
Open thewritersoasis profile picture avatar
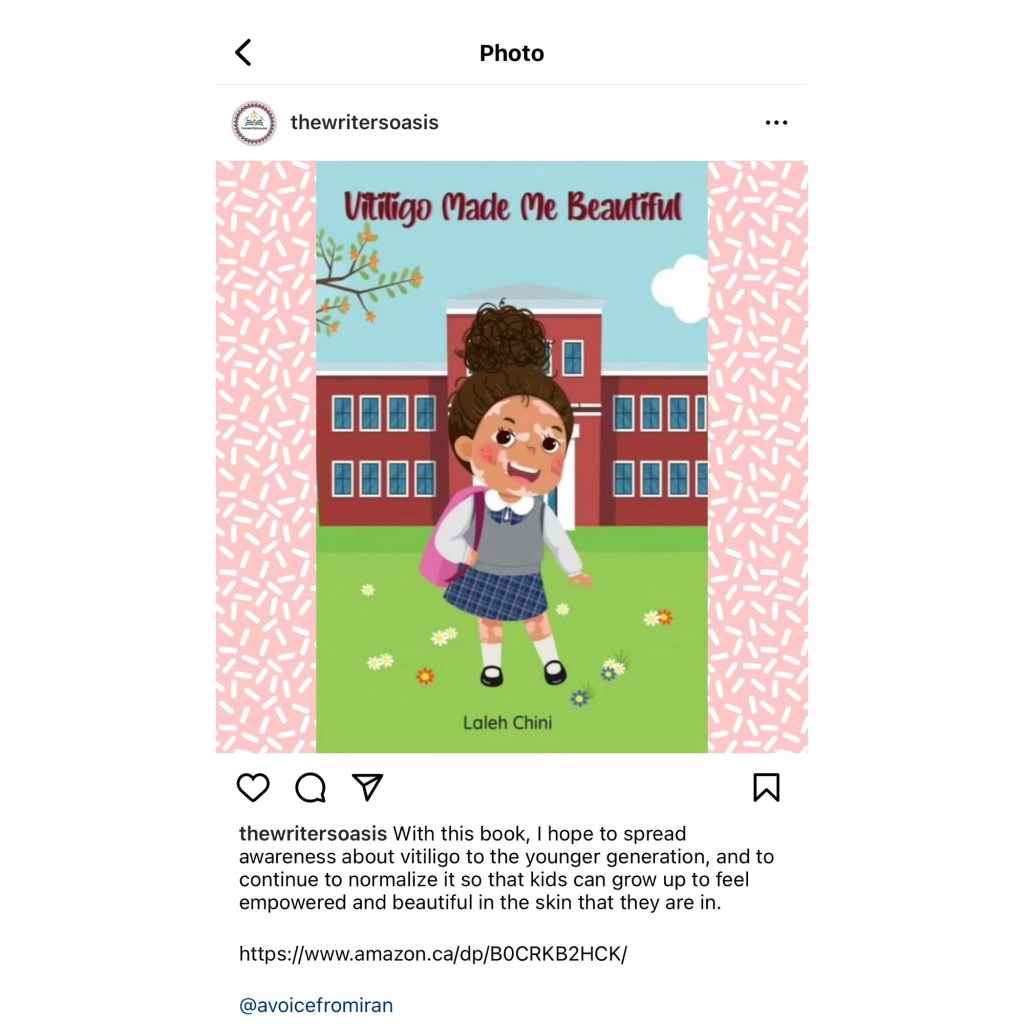click(x=254, y=123)
